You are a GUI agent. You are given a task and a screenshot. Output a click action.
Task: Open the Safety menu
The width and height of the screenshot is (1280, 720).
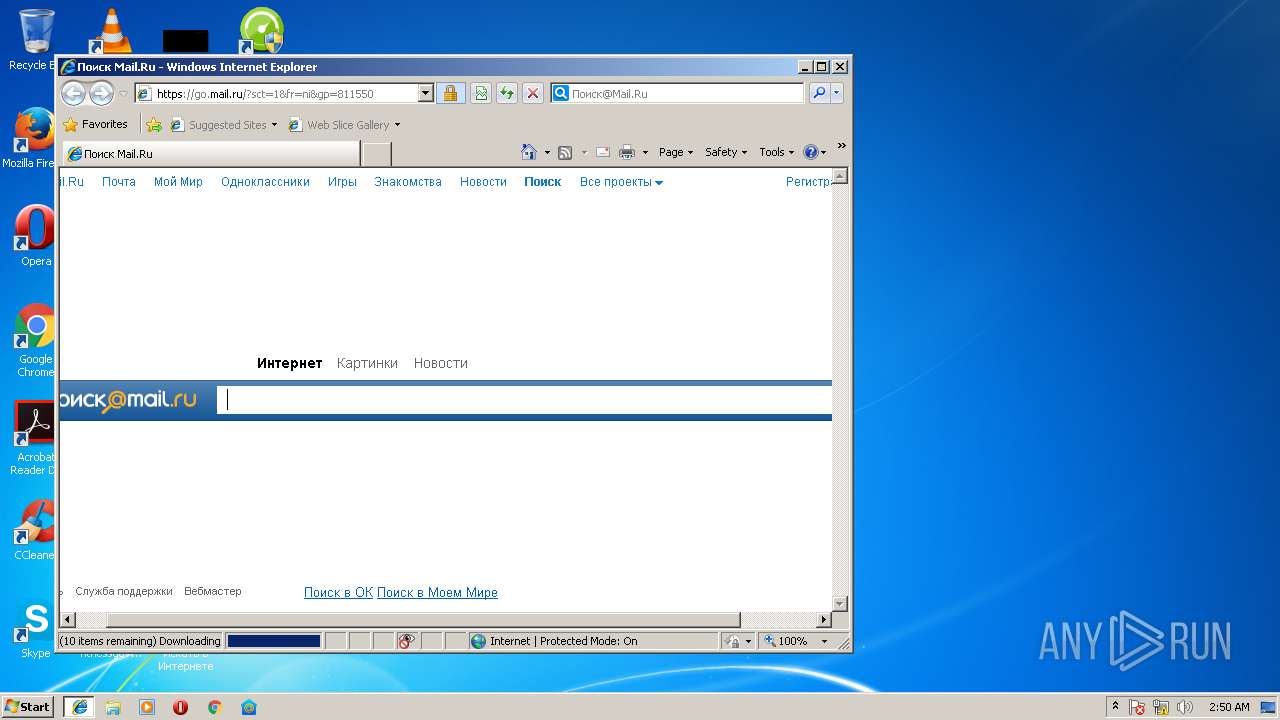[x=726, y=152]
